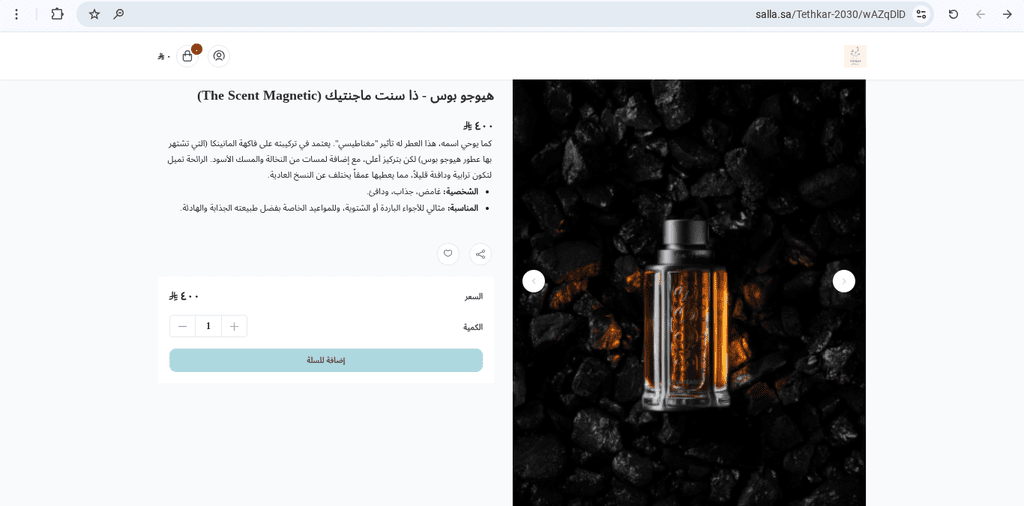Screen dimensions: 1024x506
Task: Open the extensions puzzle icon
Action: pos(57,14)
